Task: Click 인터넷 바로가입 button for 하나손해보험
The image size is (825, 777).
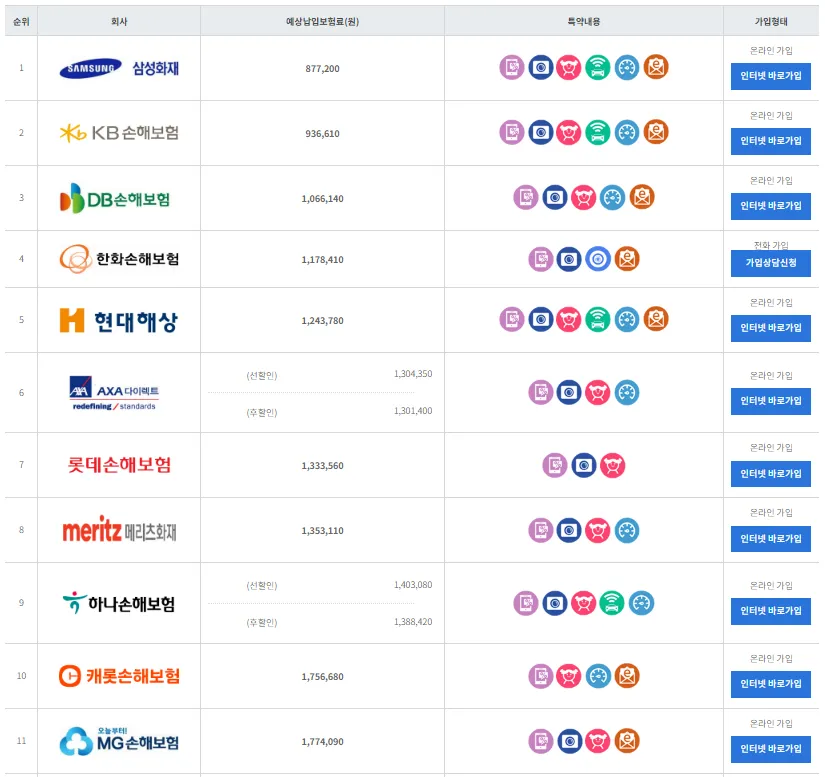Action: click(770, 611)
